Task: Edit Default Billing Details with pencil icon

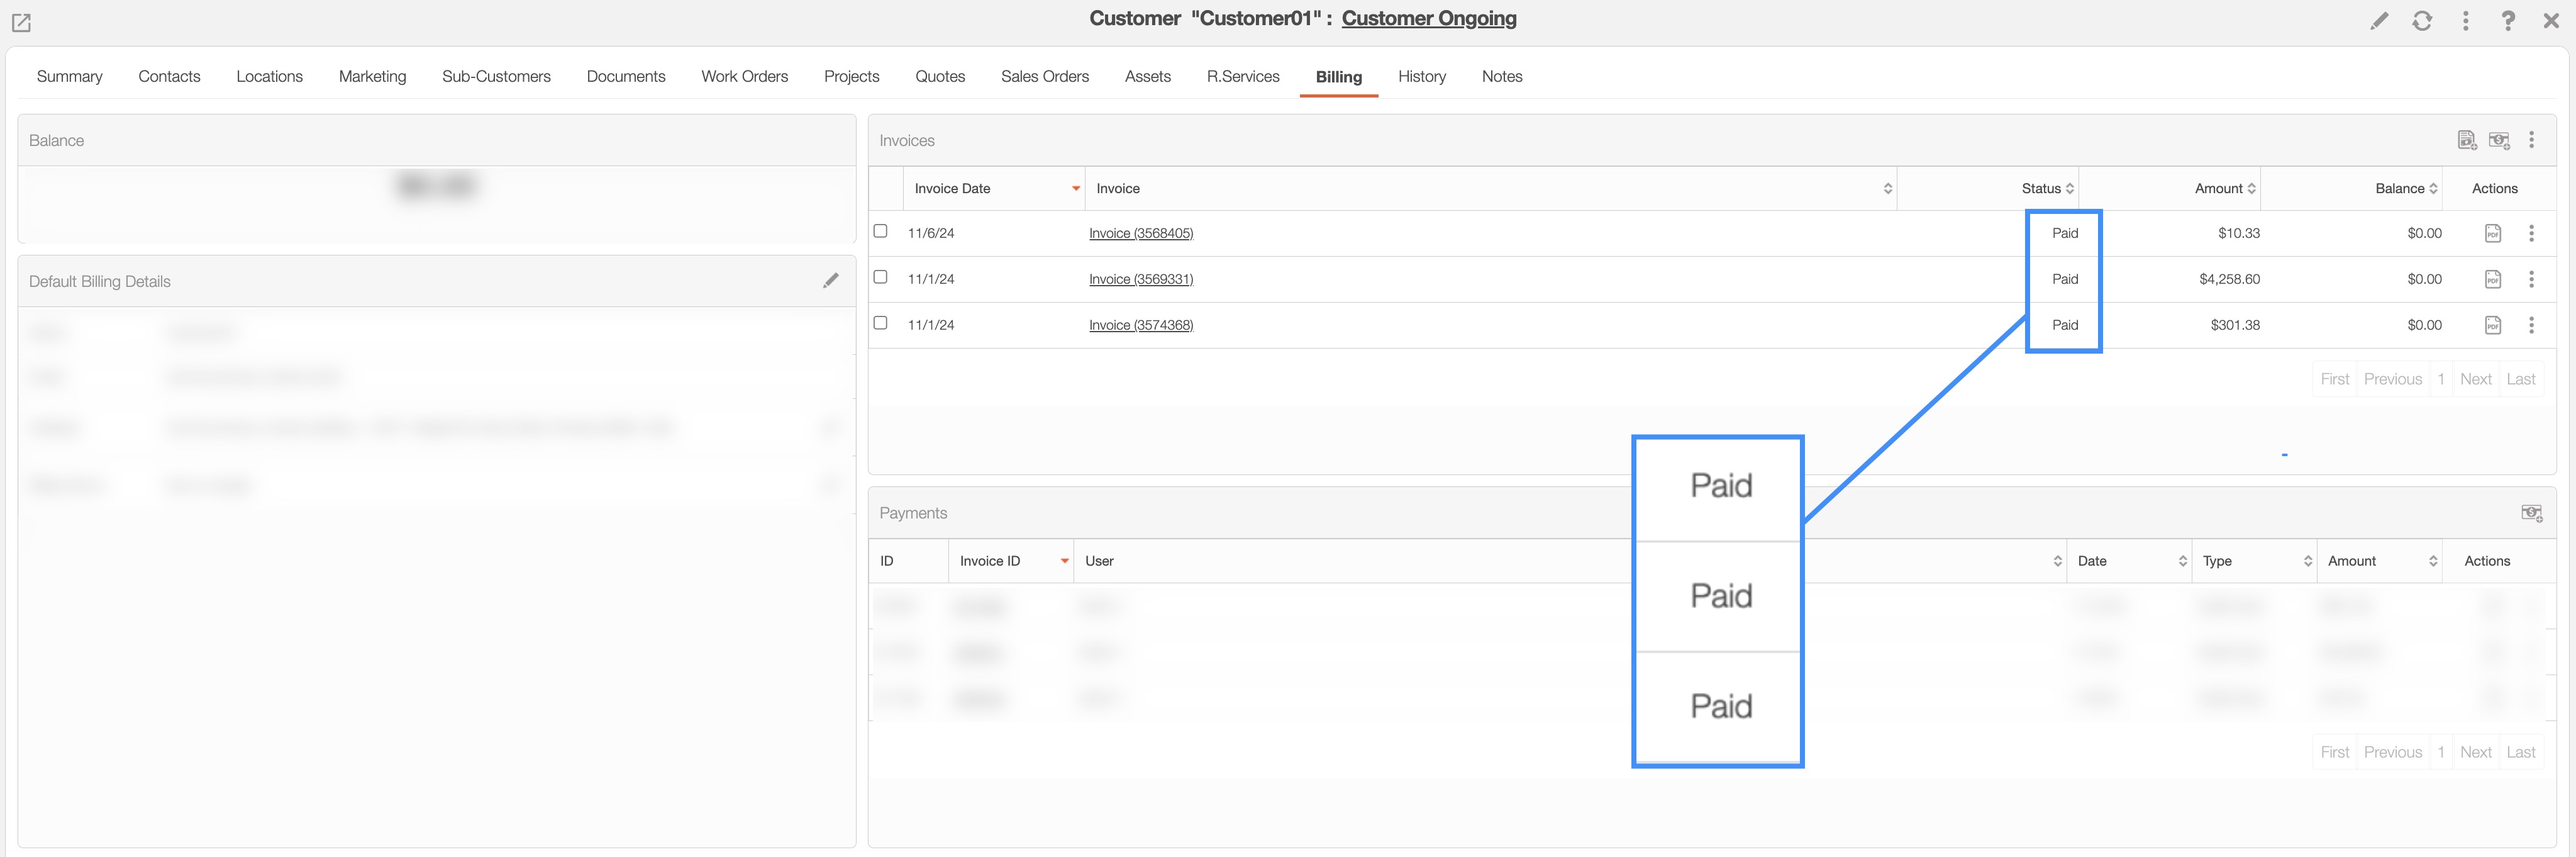Action: click(x=830, y=281)
